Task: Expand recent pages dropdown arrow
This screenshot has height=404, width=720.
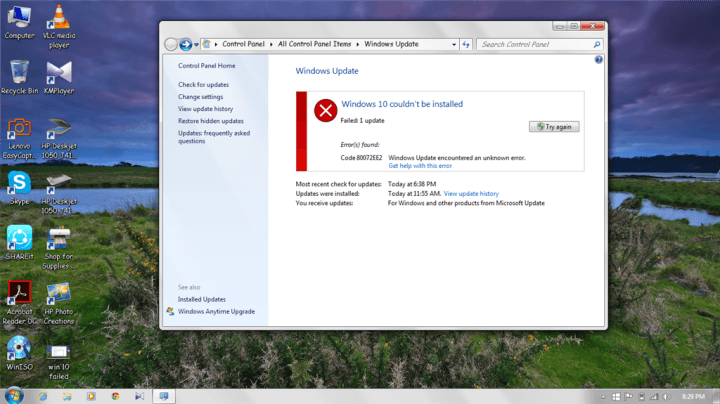Action: pos(196,45)
